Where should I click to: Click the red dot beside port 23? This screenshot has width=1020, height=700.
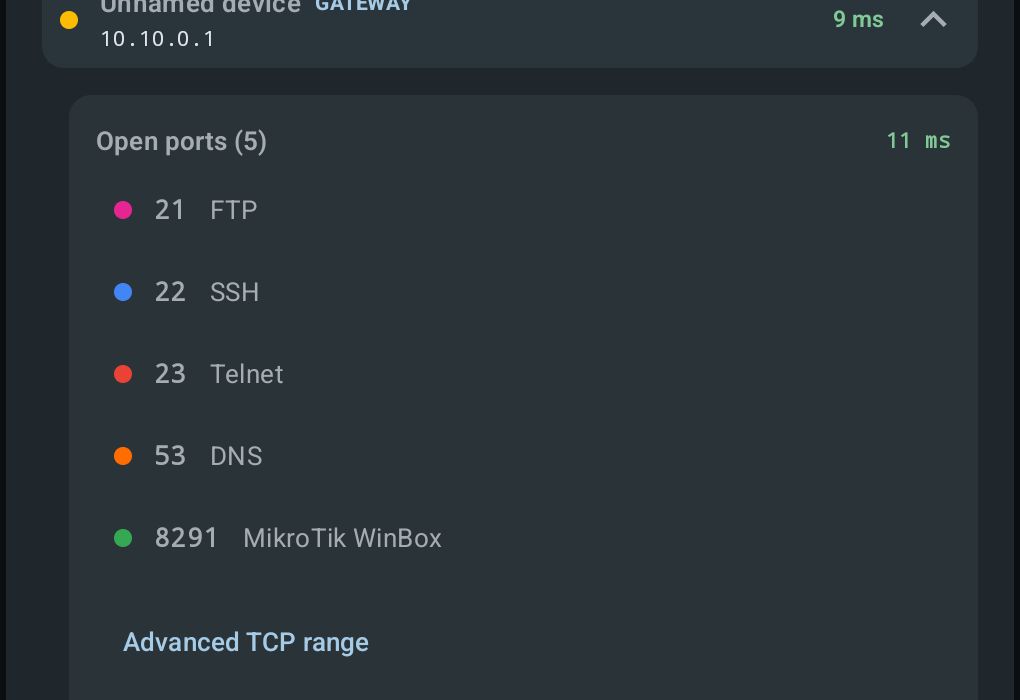(123, 374)
